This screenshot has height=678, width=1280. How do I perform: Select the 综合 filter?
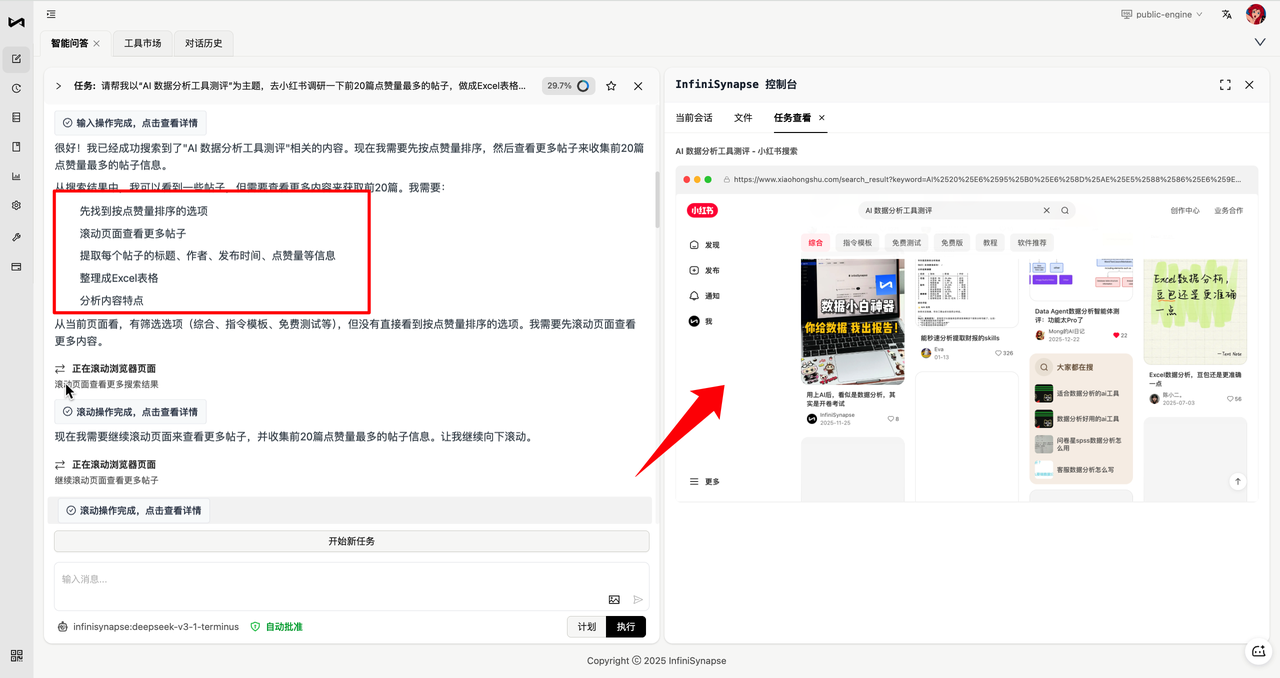point(816,243)
